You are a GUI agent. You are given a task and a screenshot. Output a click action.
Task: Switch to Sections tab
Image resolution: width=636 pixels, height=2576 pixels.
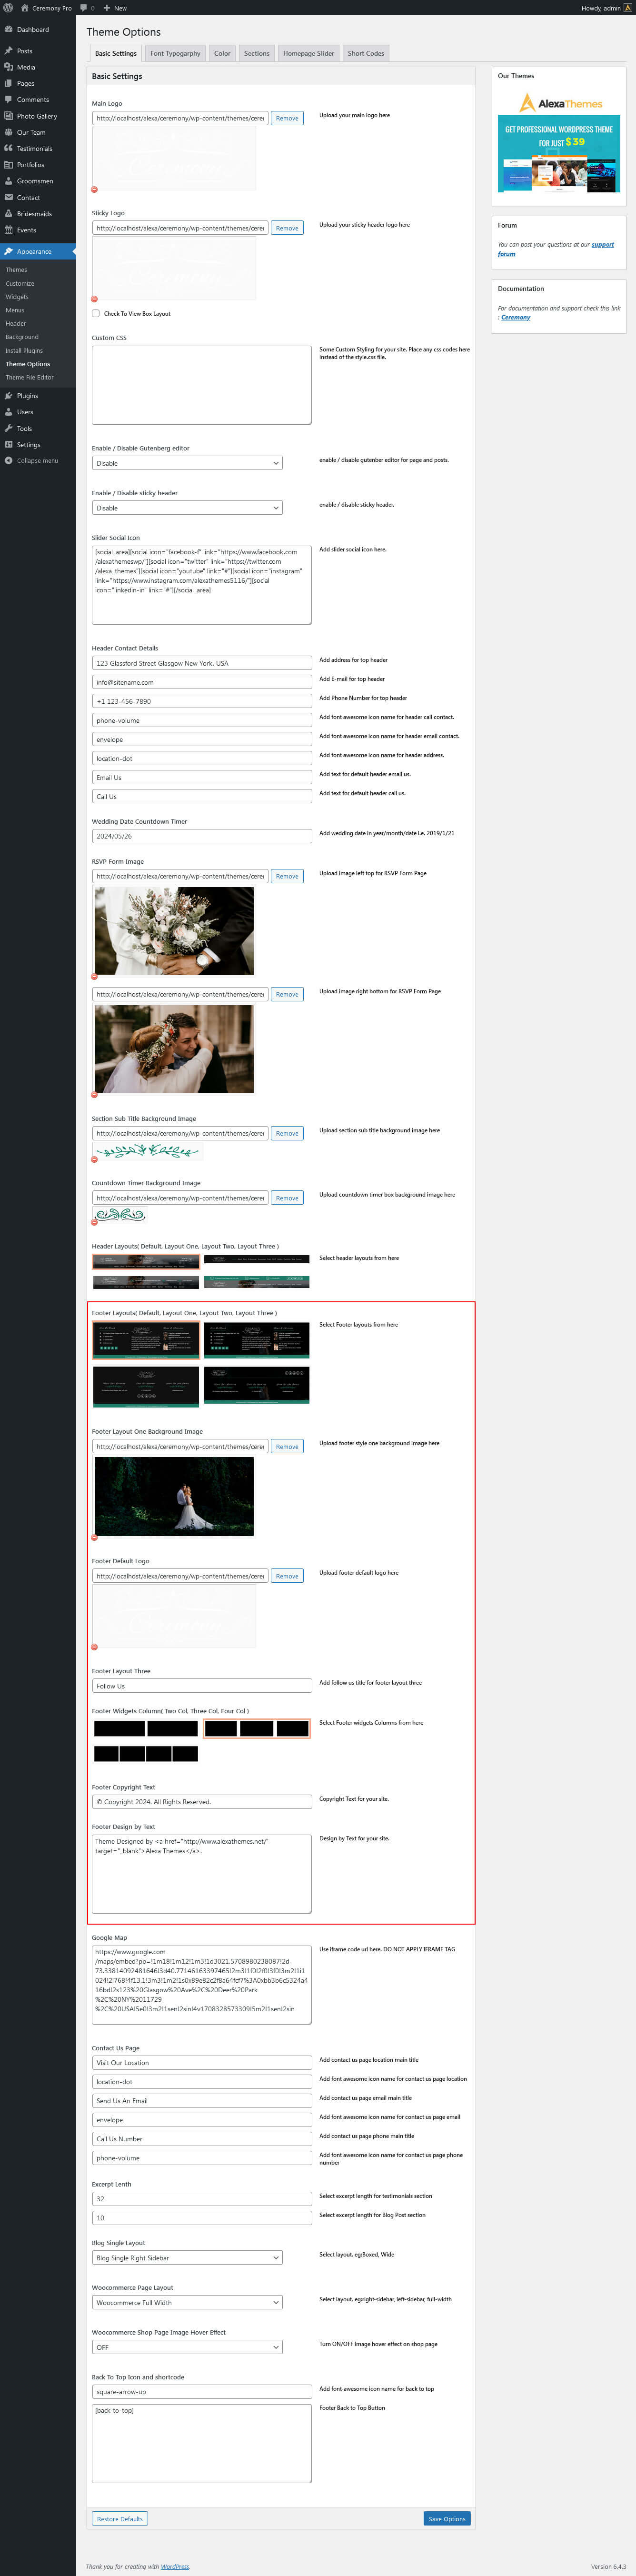click(257, 53)
